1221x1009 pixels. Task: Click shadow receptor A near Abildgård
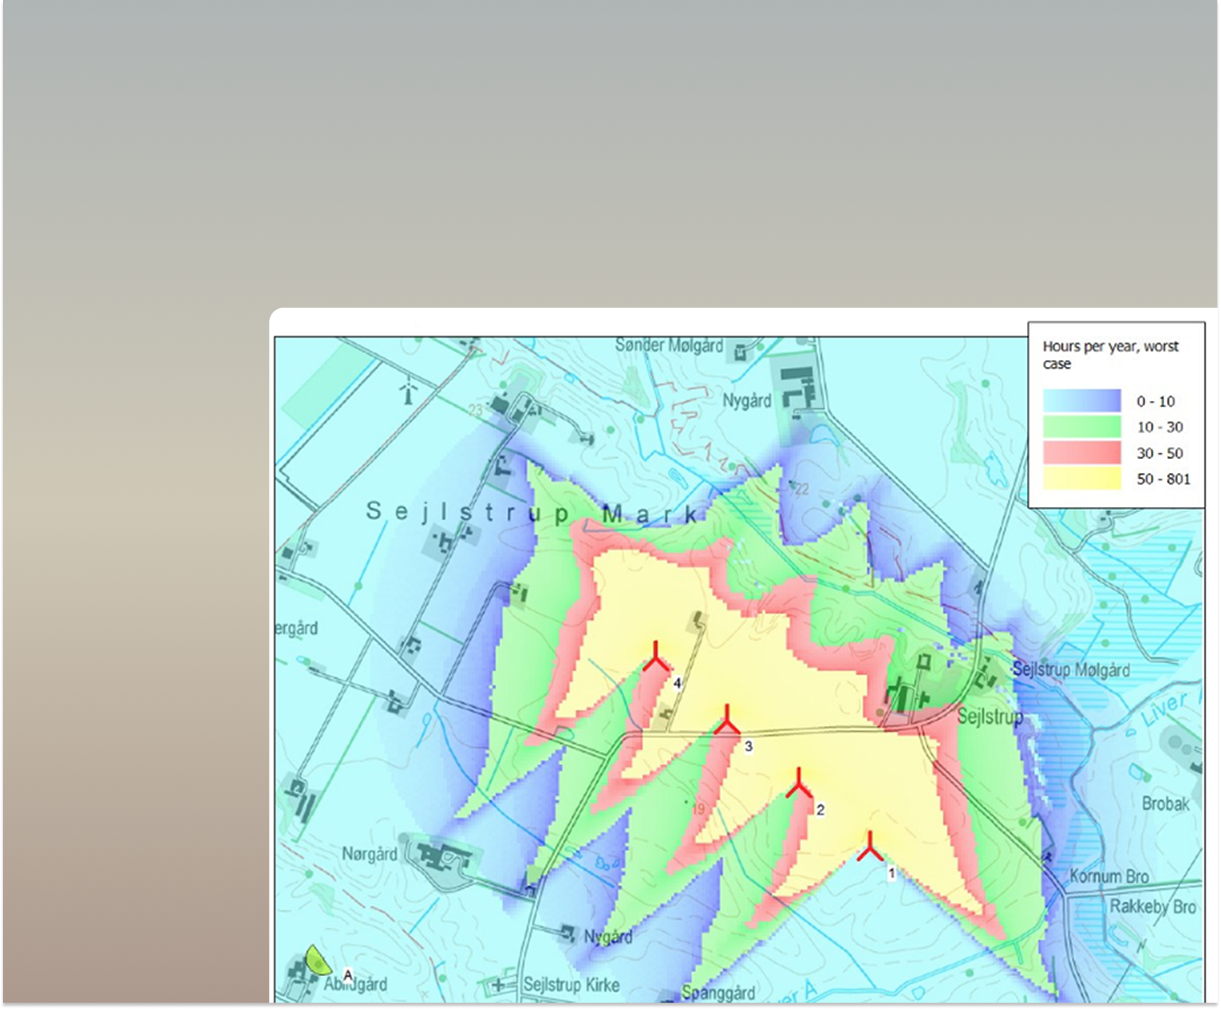click(317, 959)
